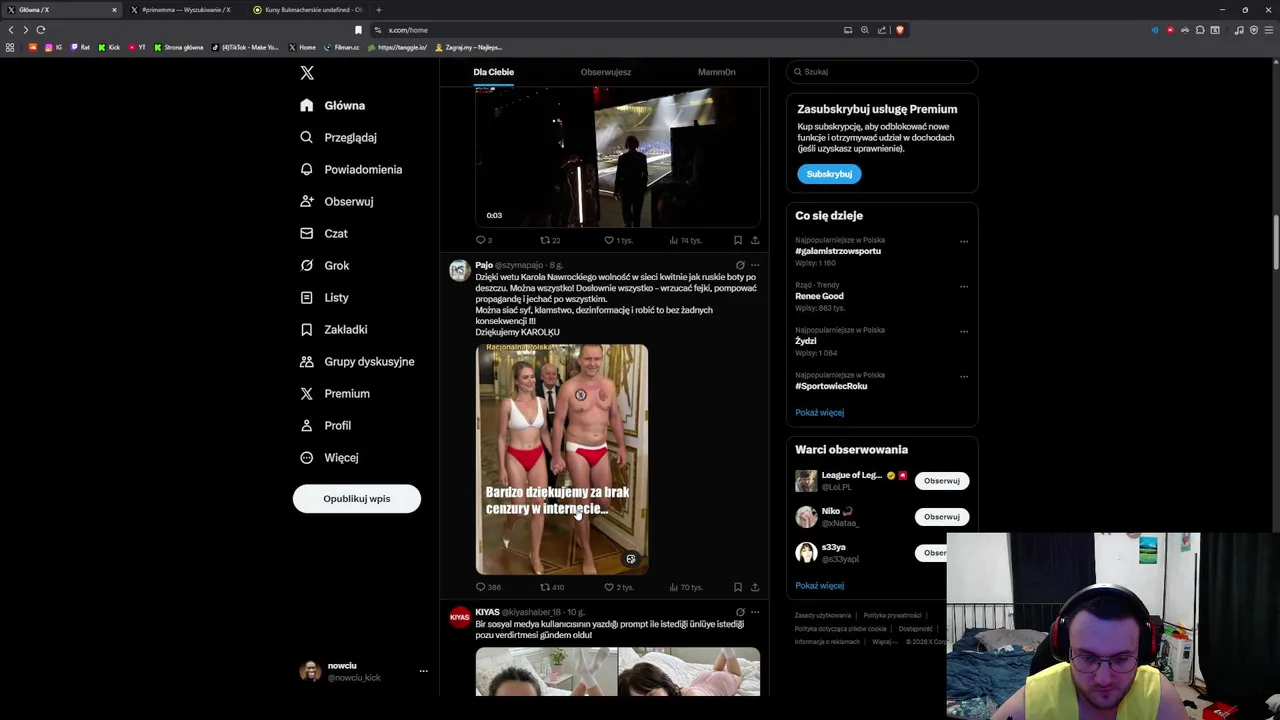Bookmark Pajo's post
1280x720 pixels.
click(x=738, y=587)
